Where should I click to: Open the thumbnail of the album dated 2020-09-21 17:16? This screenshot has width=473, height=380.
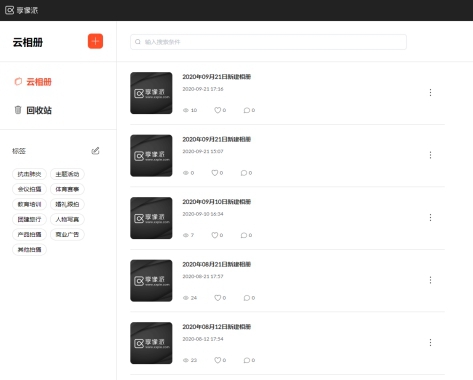[151, 93]
